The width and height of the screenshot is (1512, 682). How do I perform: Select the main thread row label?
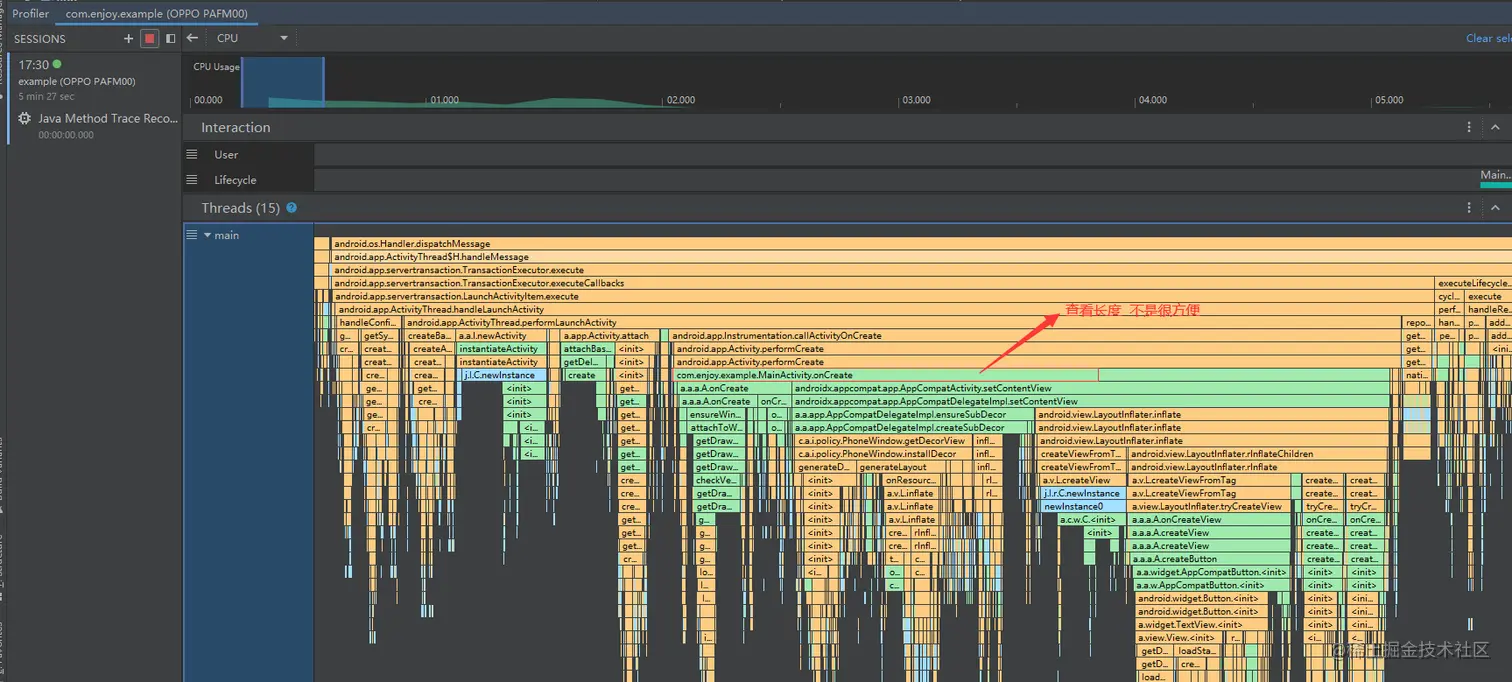(227, 235)
